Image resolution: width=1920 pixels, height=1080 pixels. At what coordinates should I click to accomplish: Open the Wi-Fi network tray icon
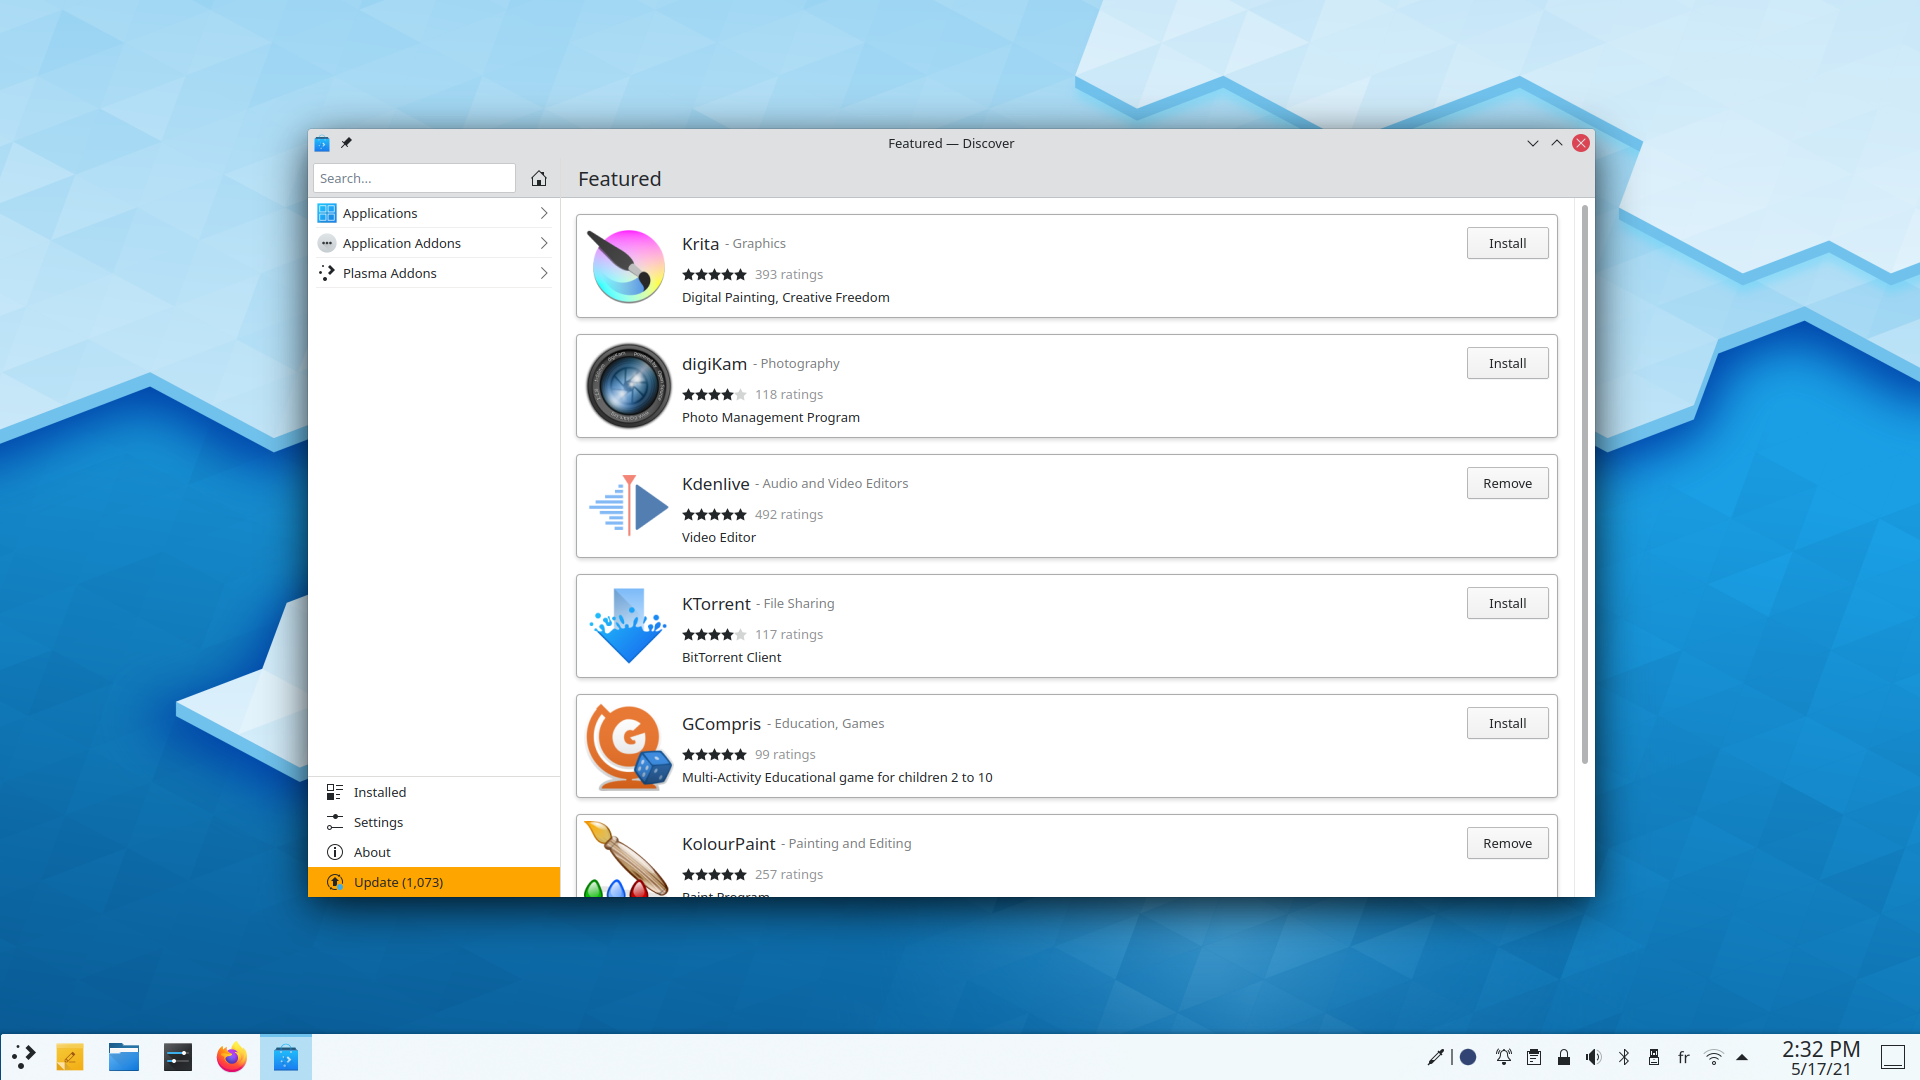tap(1714, 1057)
